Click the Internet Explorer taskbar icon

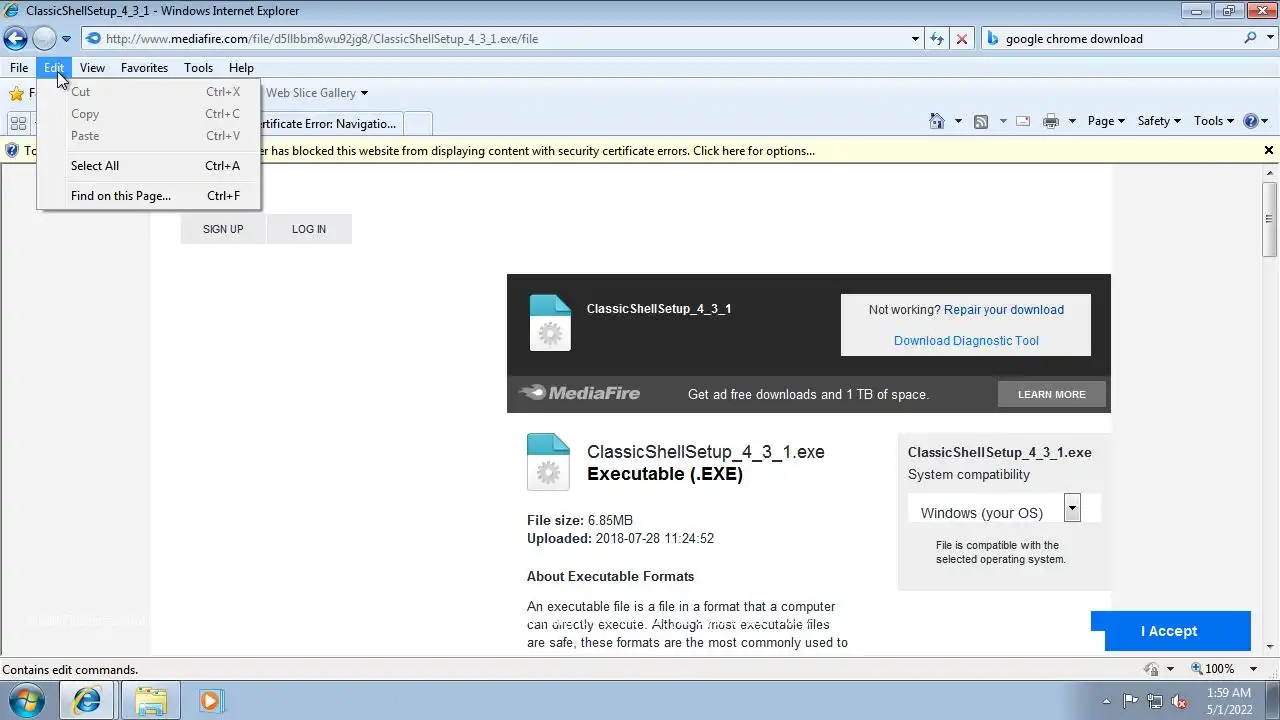click(x=88, y=701)
